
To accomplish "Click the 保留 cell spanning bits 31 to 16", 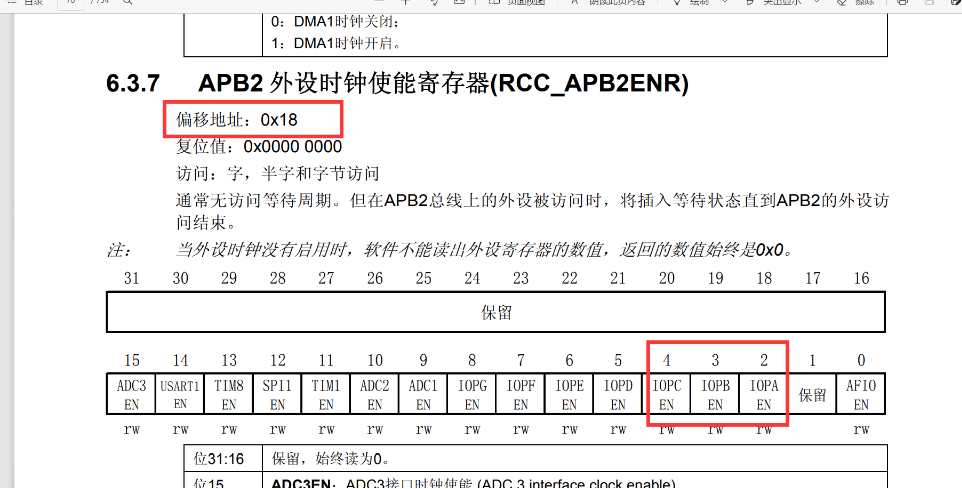I will 496,312.
